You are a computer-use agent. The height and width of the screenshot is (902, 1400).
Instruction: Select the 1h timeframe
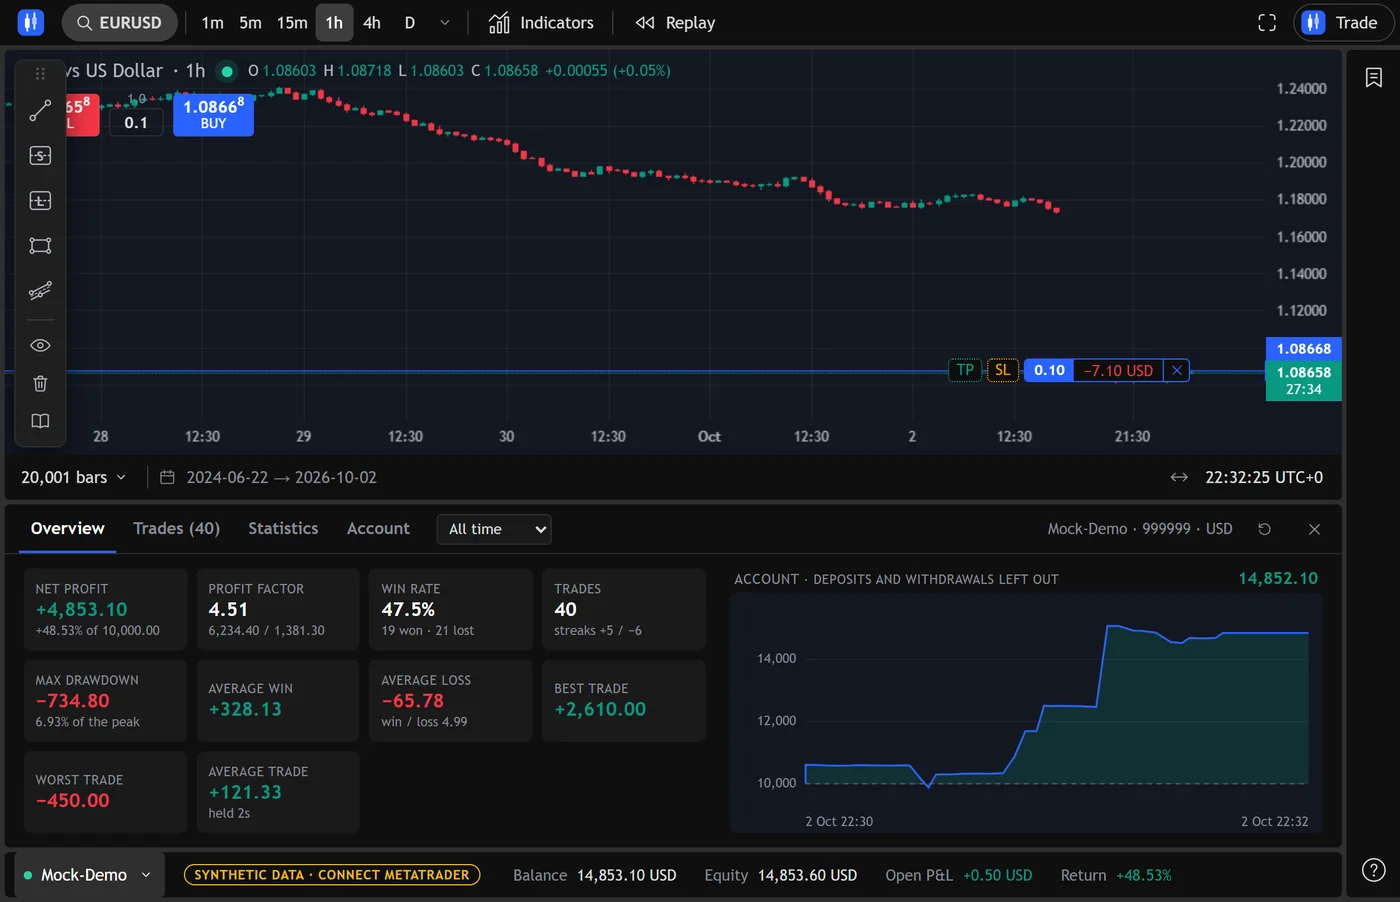(x=334, y=22)
